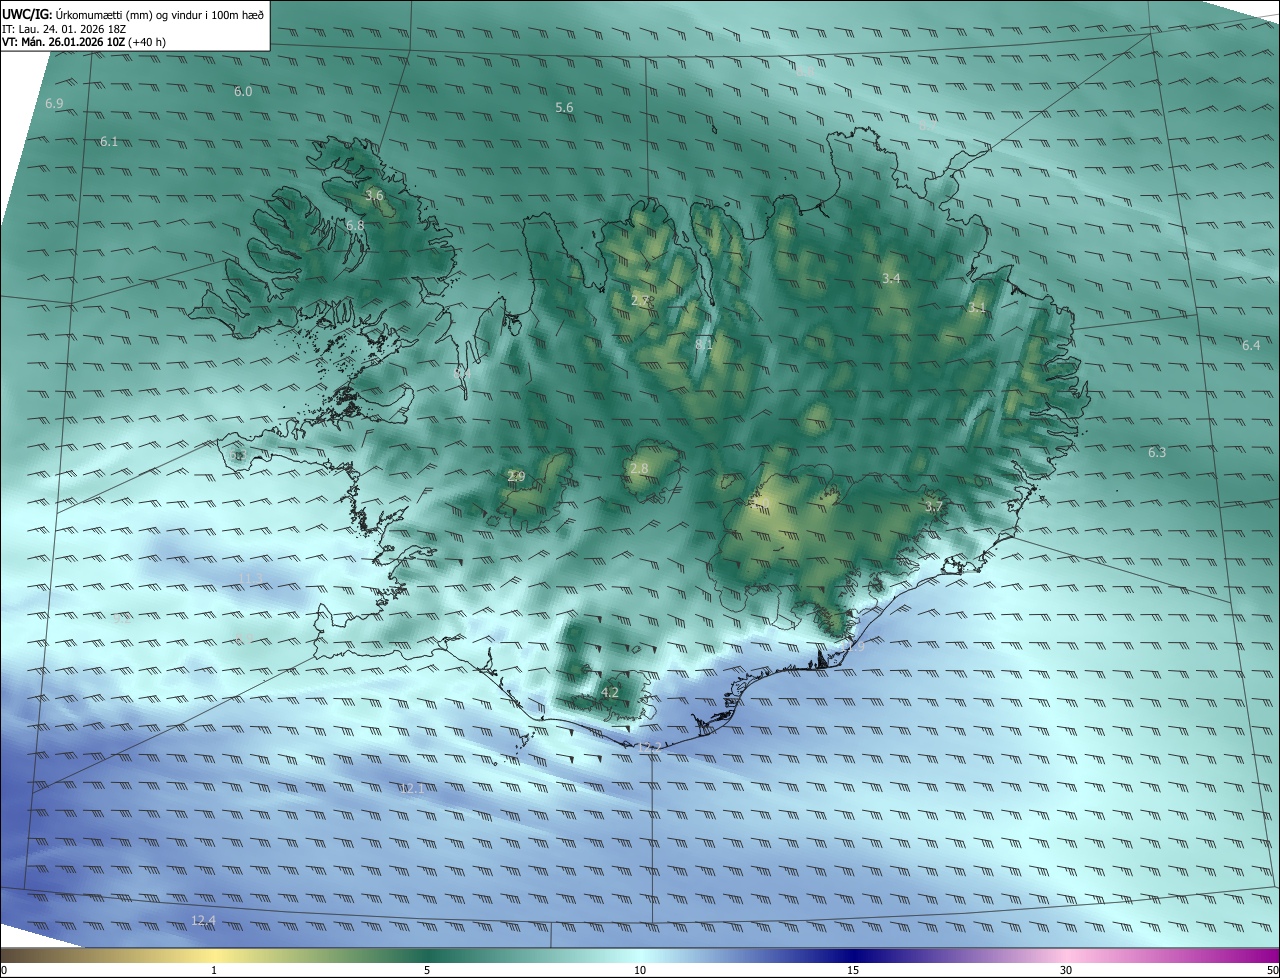
Task: Click the 6.1 value label on the map
Action: (x=109, y=142)
